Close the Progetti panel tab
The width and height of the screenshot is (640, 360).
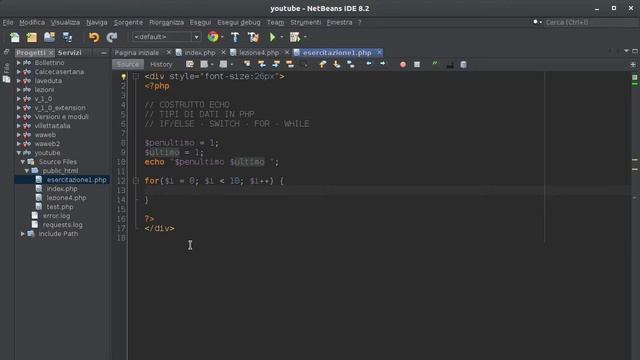[x=51, y=53]
